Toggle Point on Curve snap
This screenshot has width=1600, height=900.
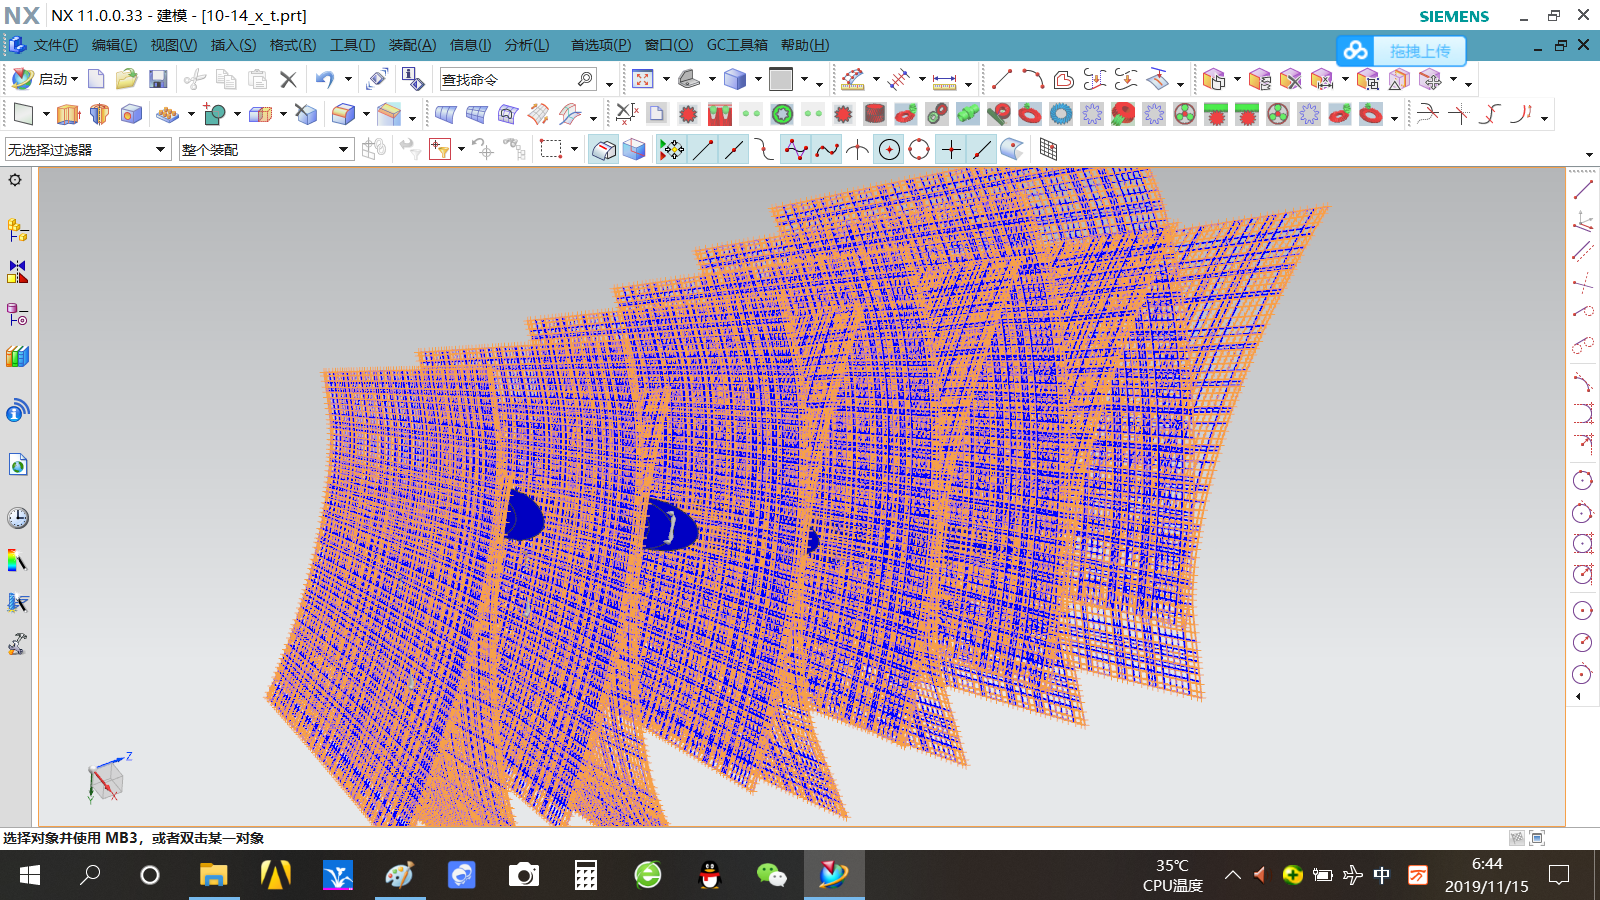pos(981,149)
